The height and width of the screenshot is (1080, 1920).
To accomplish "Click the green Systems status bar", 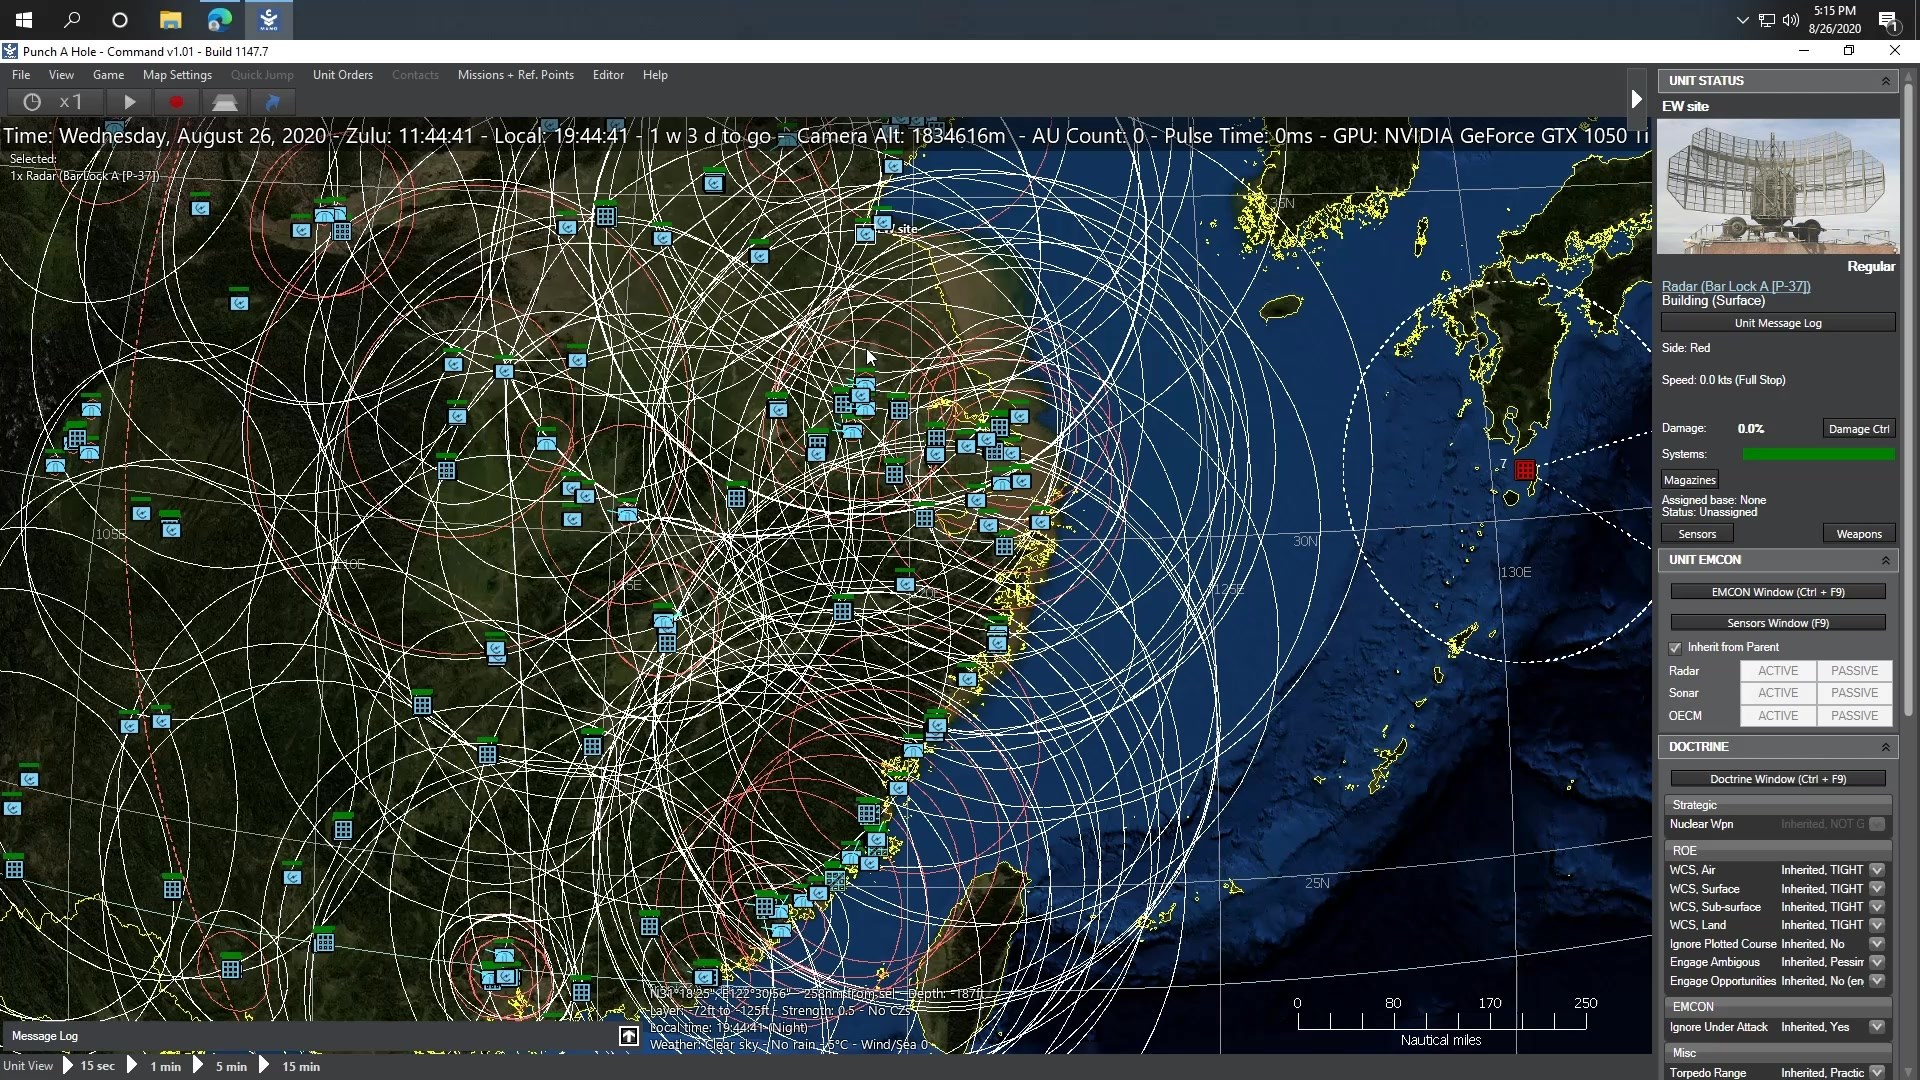I will 1818,455.
